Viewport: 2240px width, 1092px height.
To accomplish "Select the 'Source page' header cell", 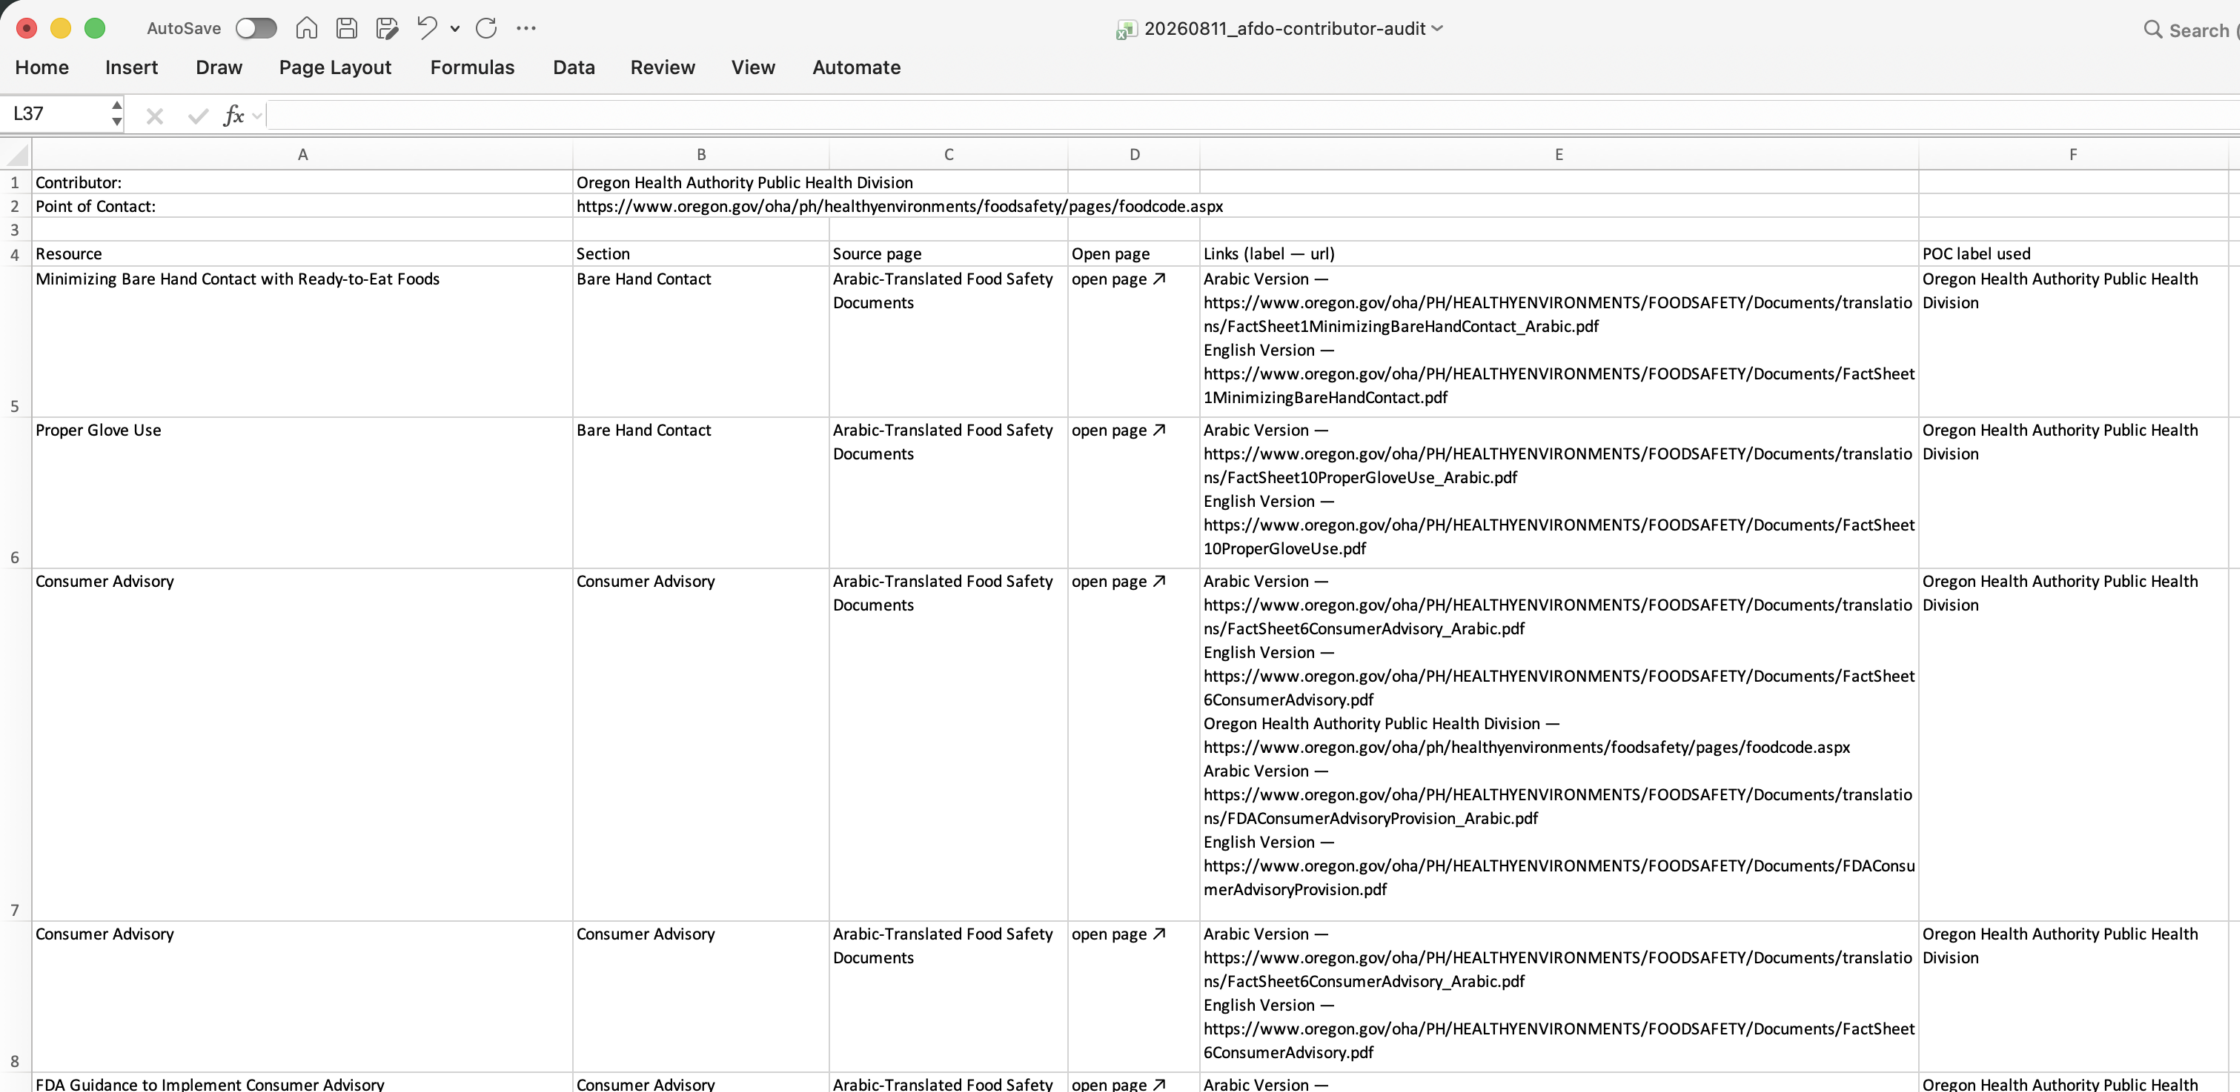I will (x=948, y=254).
